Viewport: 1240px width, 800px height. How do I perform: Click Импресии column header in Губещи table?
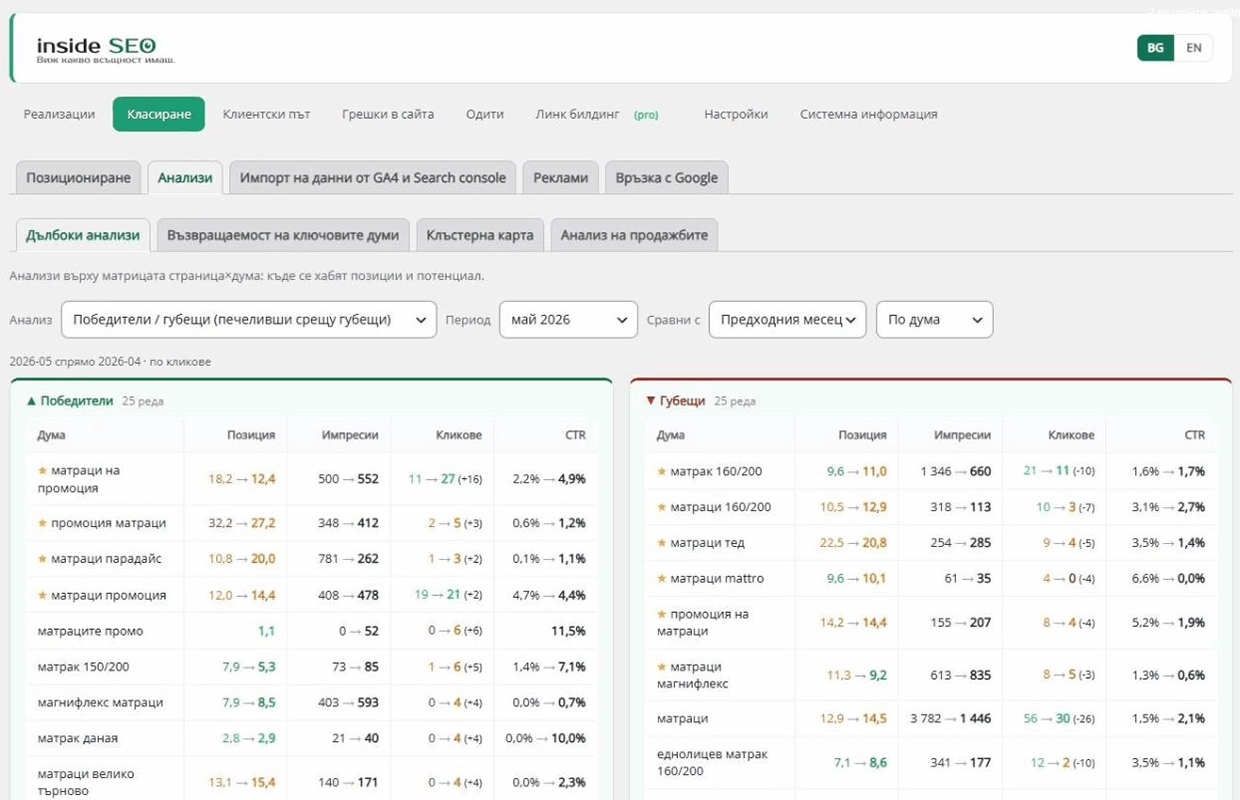[x=962, y=435]
